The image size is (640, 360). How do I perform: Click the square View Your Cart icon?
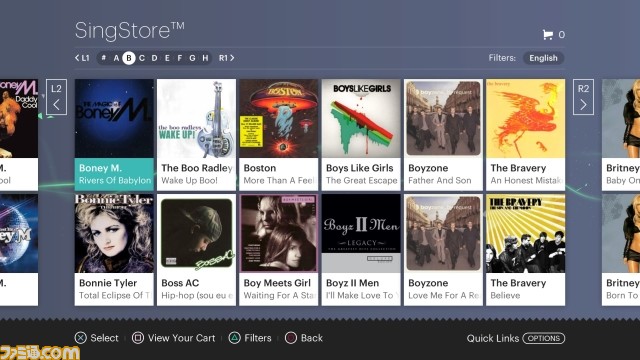tap(138, 338)
